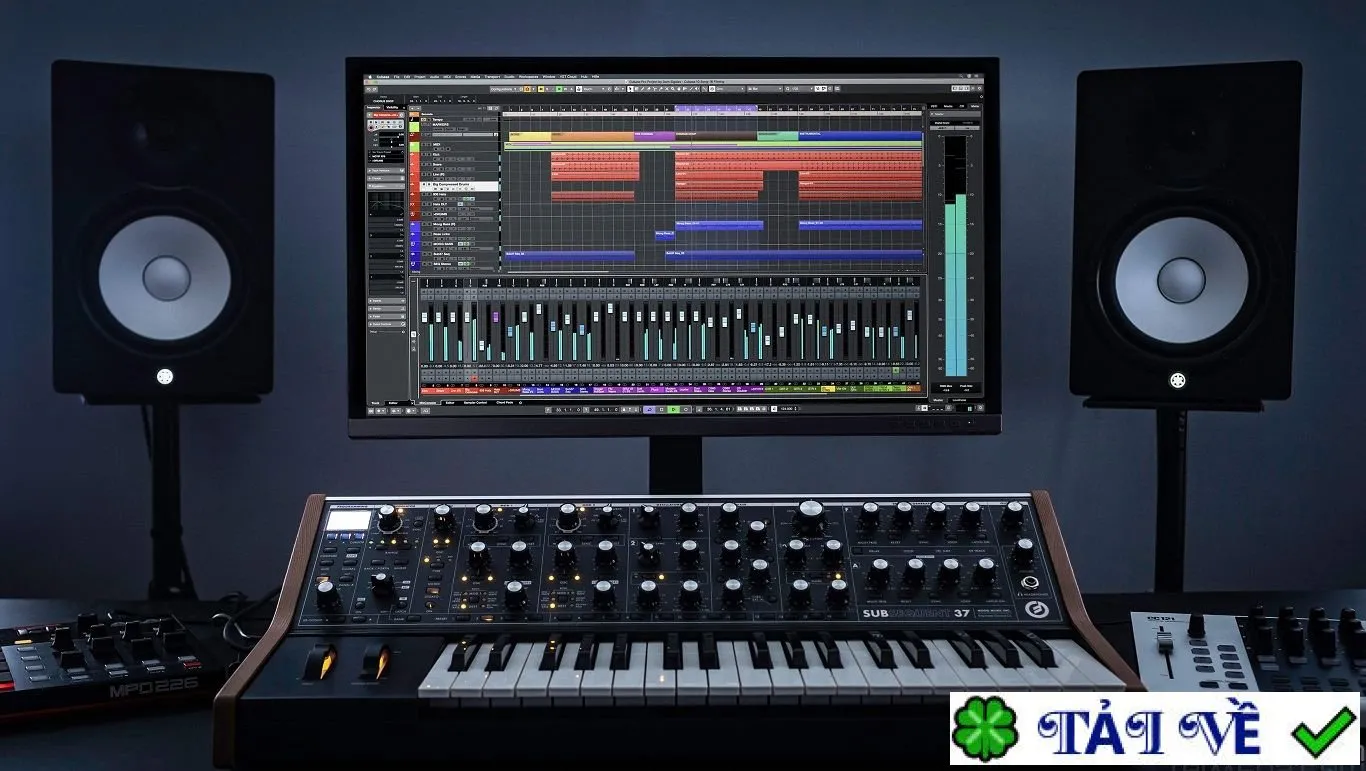Click the purple fader cap in MixConsole
This screenshot has width=1366, height=771.
pyautogui.click(x=495, y=317)
